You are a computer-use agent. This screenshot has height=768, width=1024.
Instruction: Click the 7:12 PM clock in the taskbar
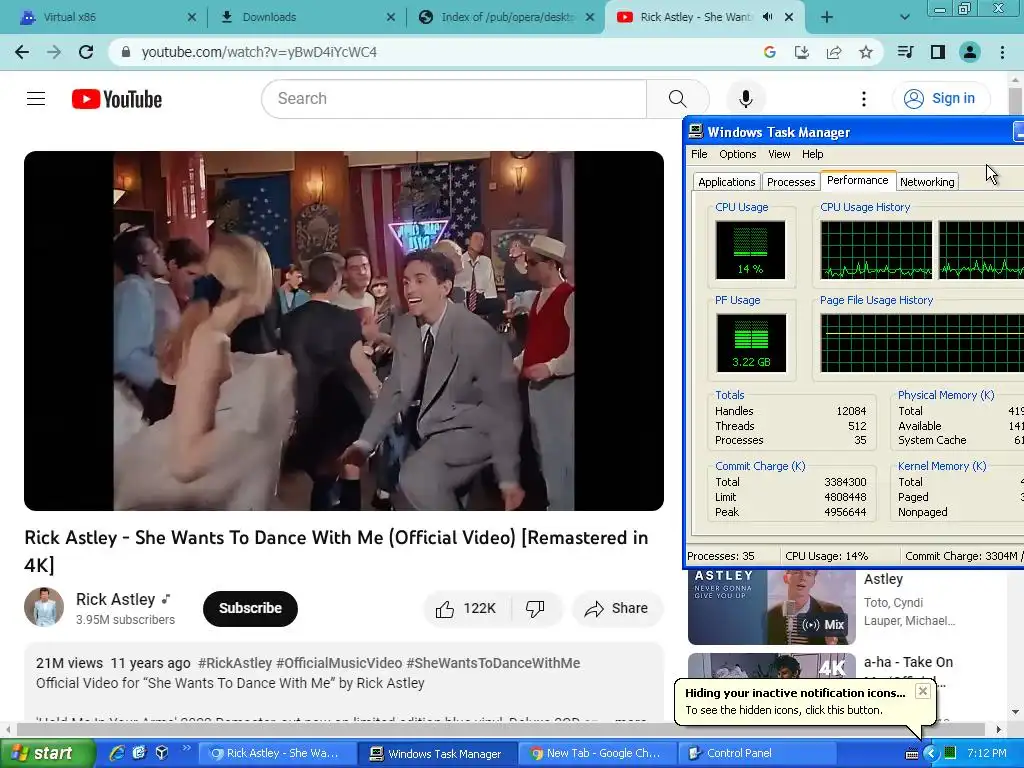(987, 754)
